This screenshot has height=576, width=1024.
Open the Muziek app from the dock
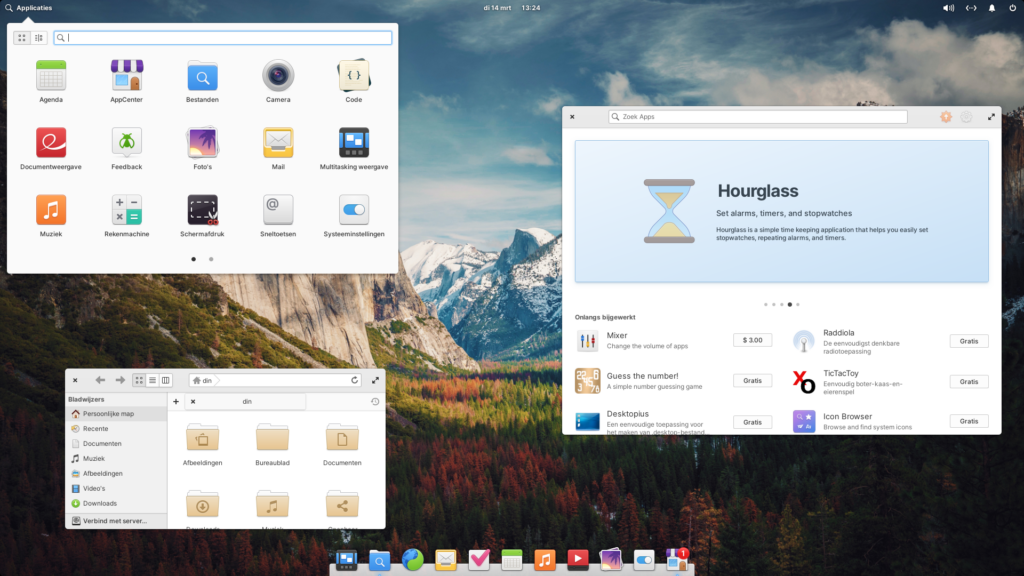pyautogui.click(x=544, y=561)
